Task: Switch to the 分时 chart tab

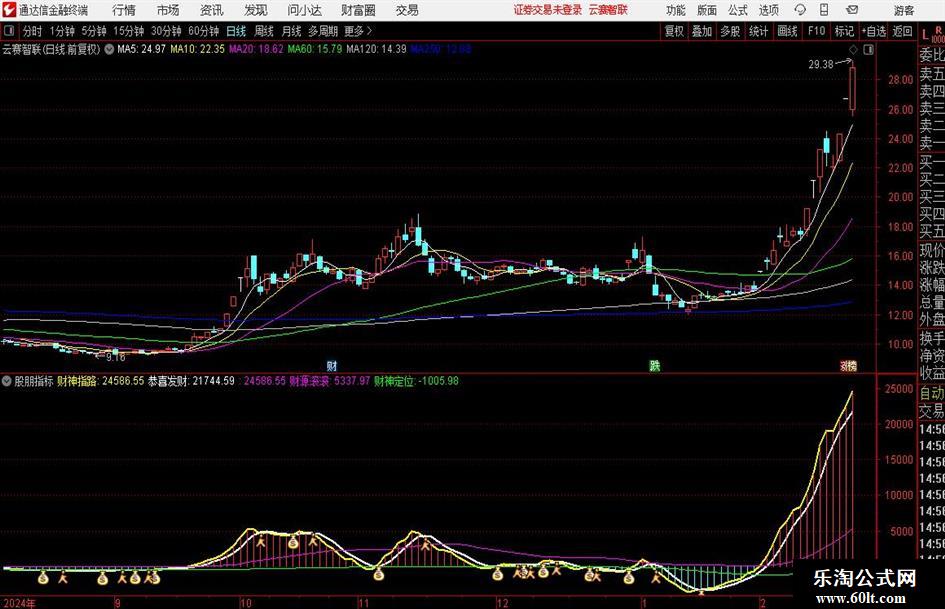Action: click(x=33, y=31)
